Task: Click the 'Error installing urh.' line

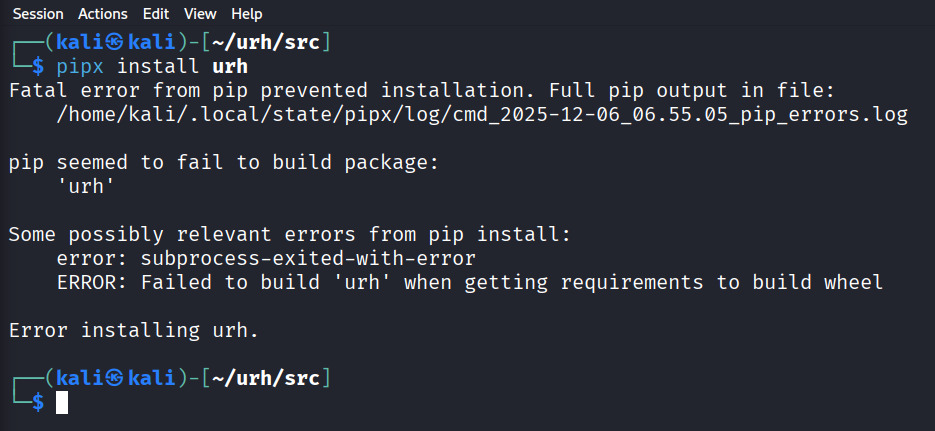Action: [133, 331]
